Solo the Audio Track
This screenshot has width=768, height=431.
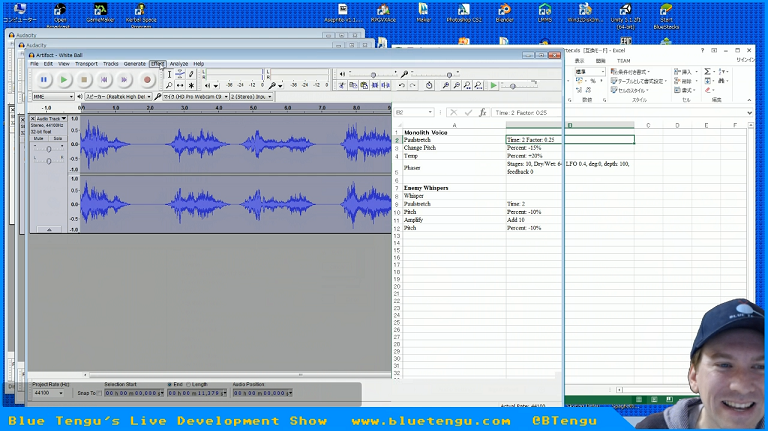click(57, 139)
